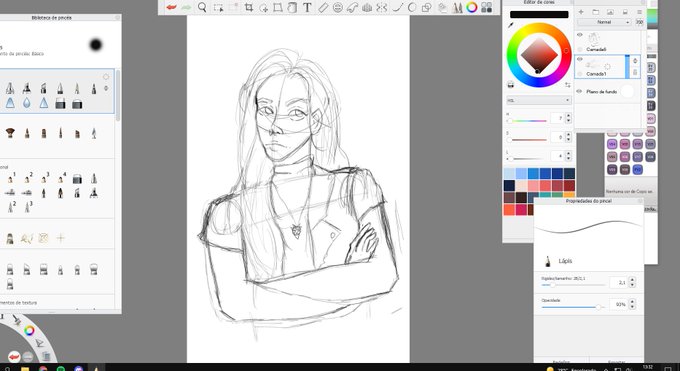Open the layer panel menu icon
This screenshot has width=680, height=371.
(639, 12)
